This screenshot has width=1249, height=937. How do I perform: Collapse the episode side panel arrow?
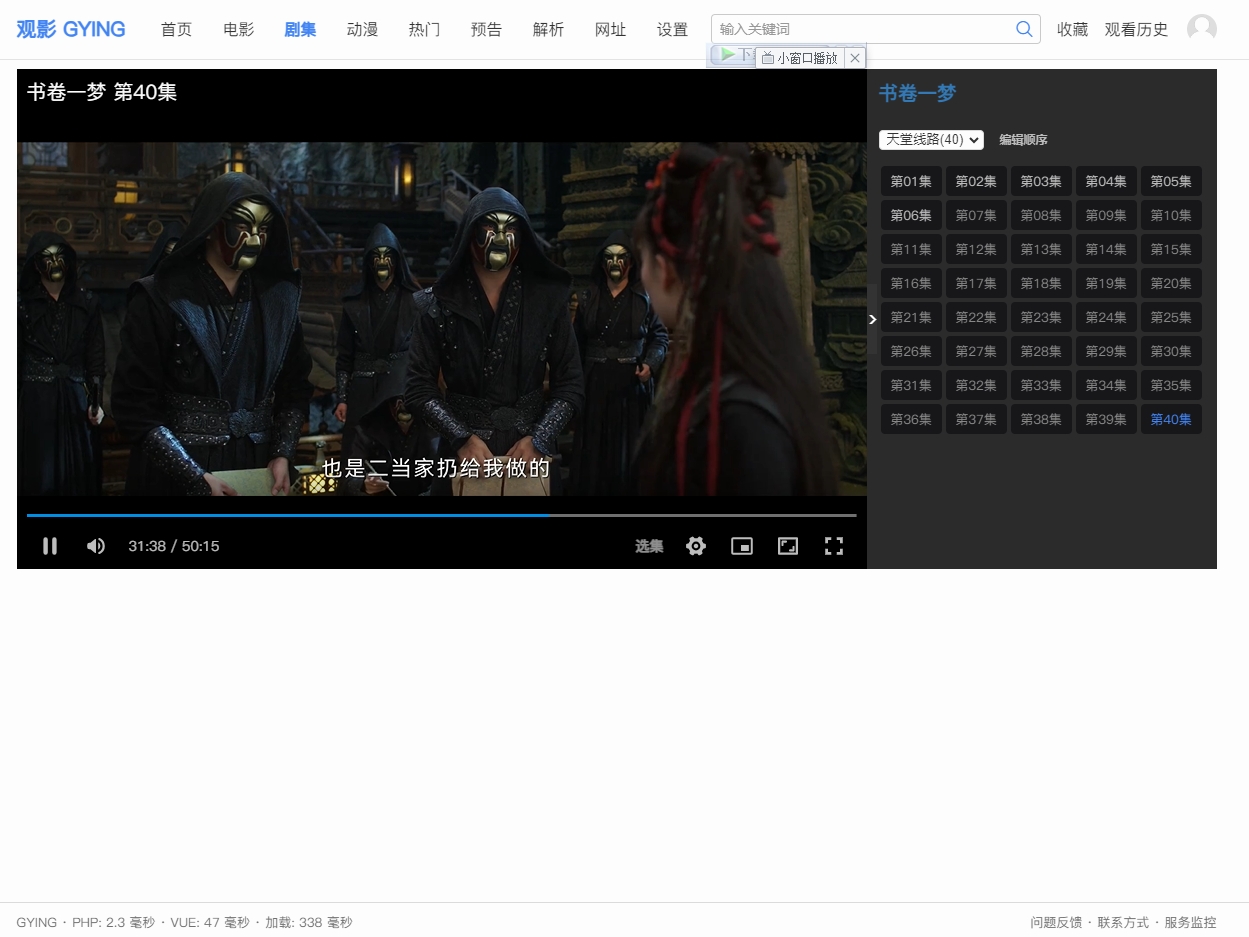pyautogui.click(x=872, y=319)
